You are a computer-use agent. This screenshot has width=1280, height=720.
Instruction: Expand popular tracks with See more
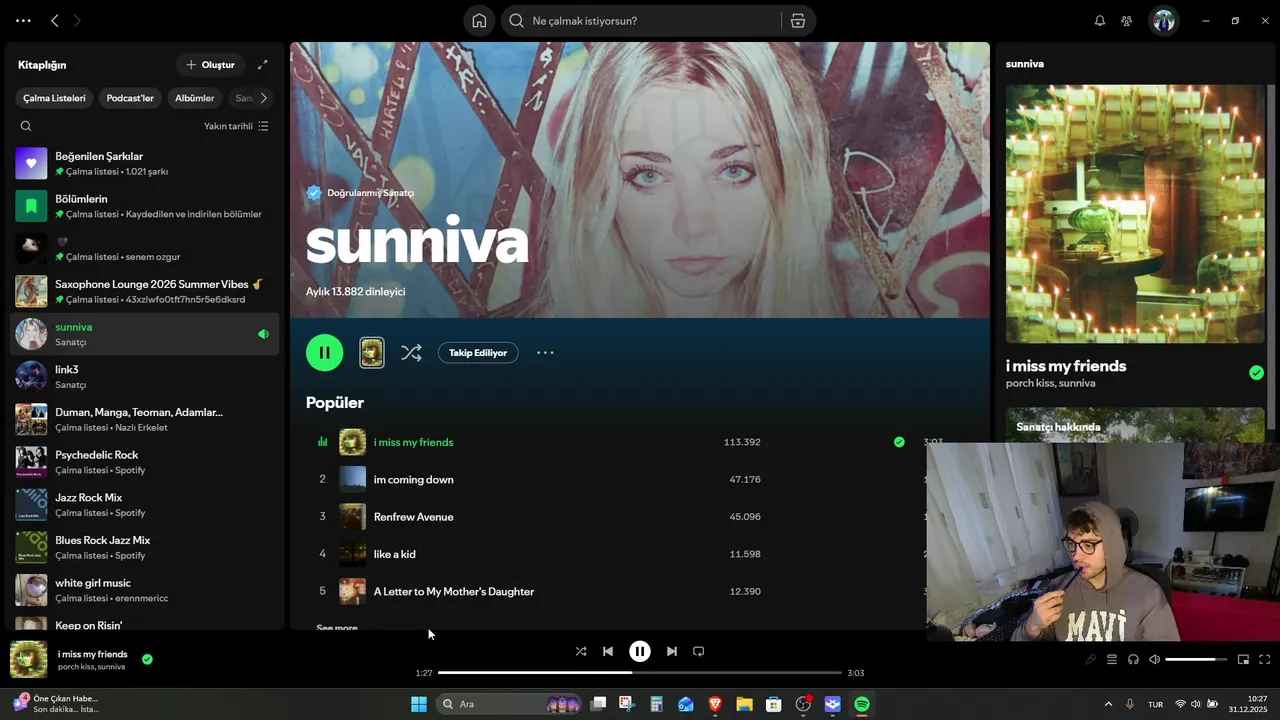(337, 628)
